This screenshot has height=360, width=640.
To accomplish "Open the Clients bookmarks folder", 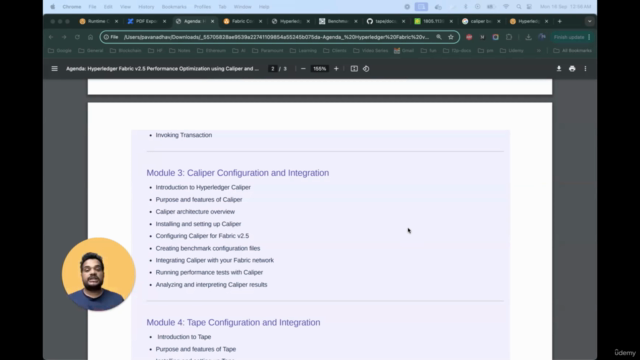I will pyautogui.click(x=335, y=51).
